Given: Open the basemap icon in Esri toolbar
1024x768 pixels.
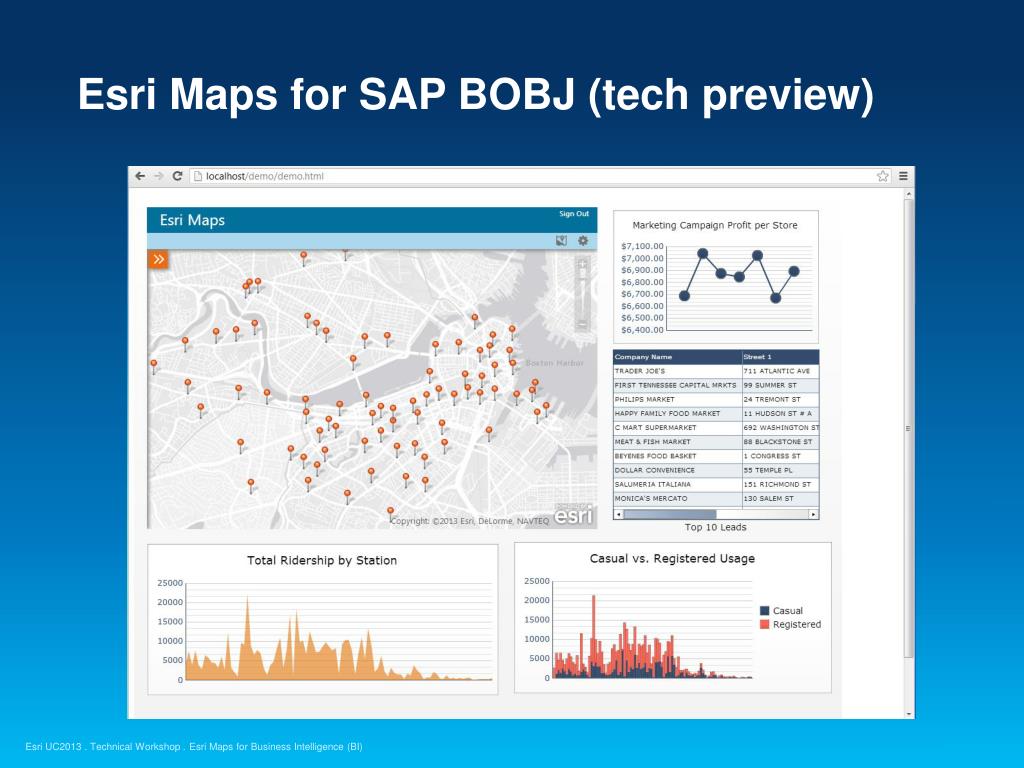Looking at the screenshot, I should point(561,241).
